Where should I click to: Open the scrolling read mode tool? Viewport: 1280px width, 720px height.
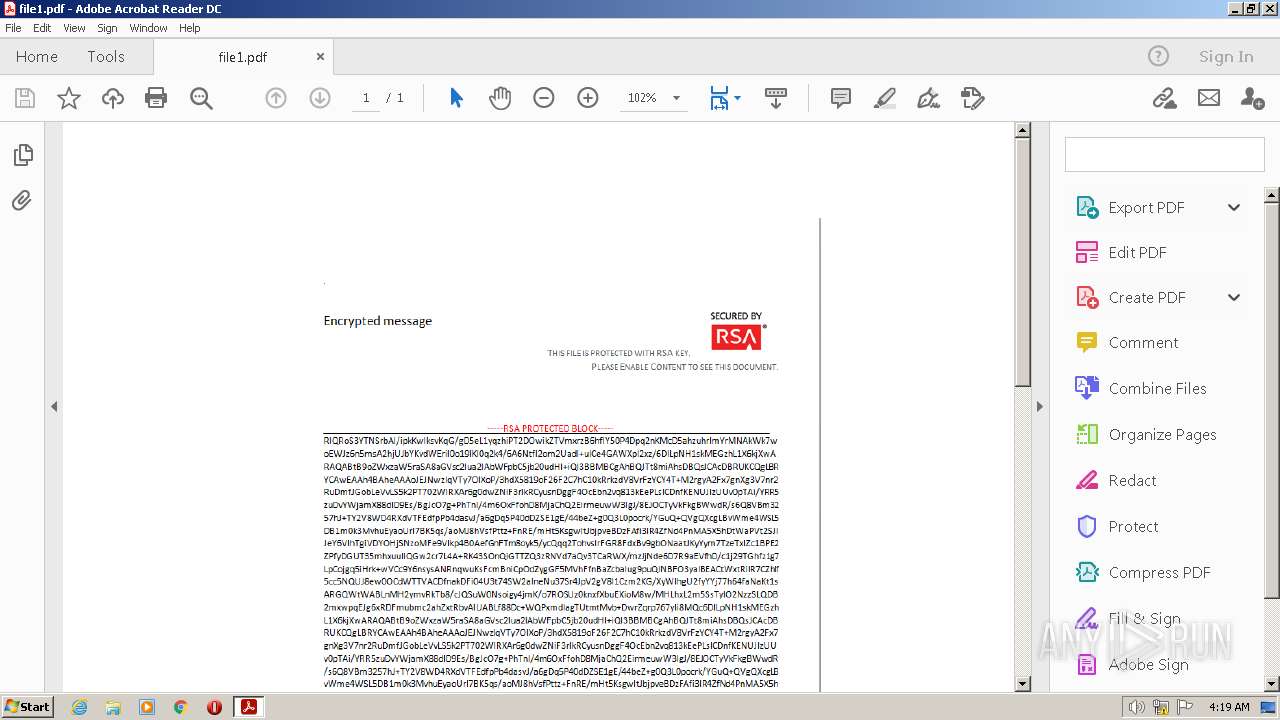point(775,98)
